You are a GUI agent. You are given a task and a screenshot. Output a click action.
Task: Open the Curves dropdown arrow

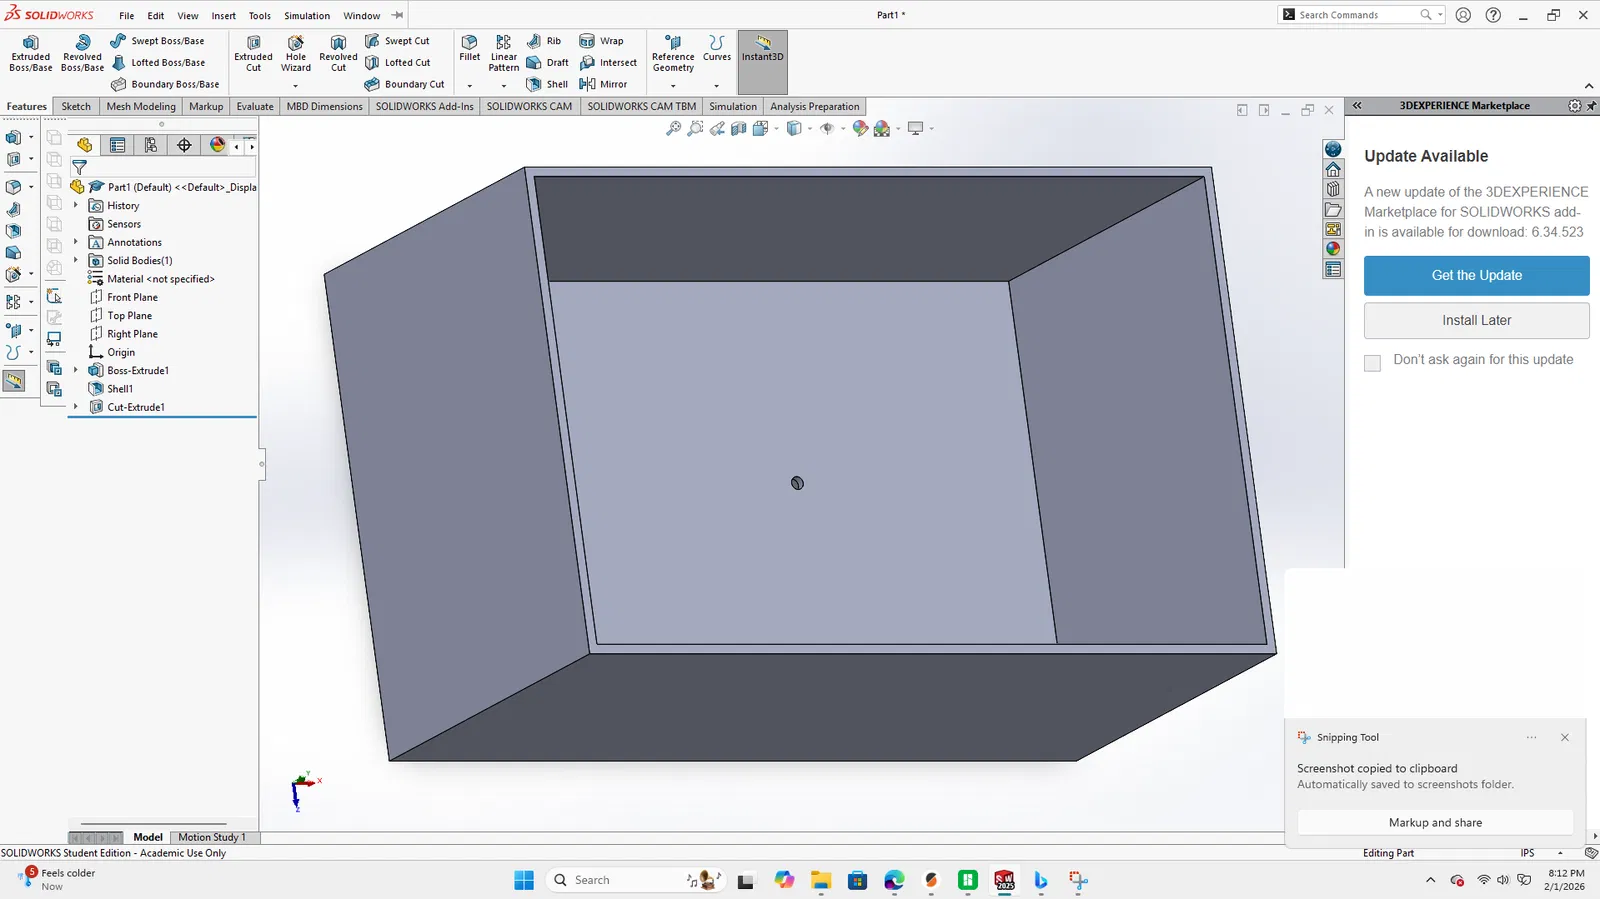(716, 86)
